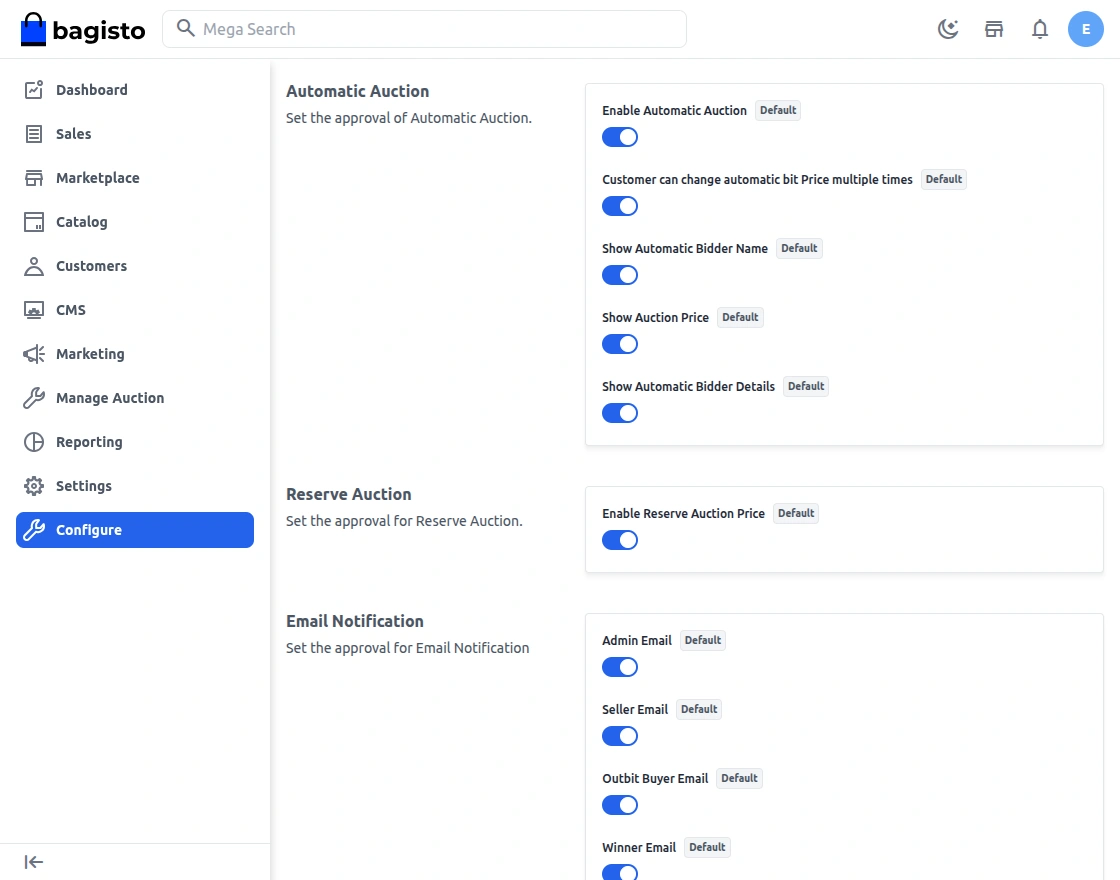Disable the Enable Automatic Auction toggle
Screen dimensions: 1120x880
(x=620, y=137)
